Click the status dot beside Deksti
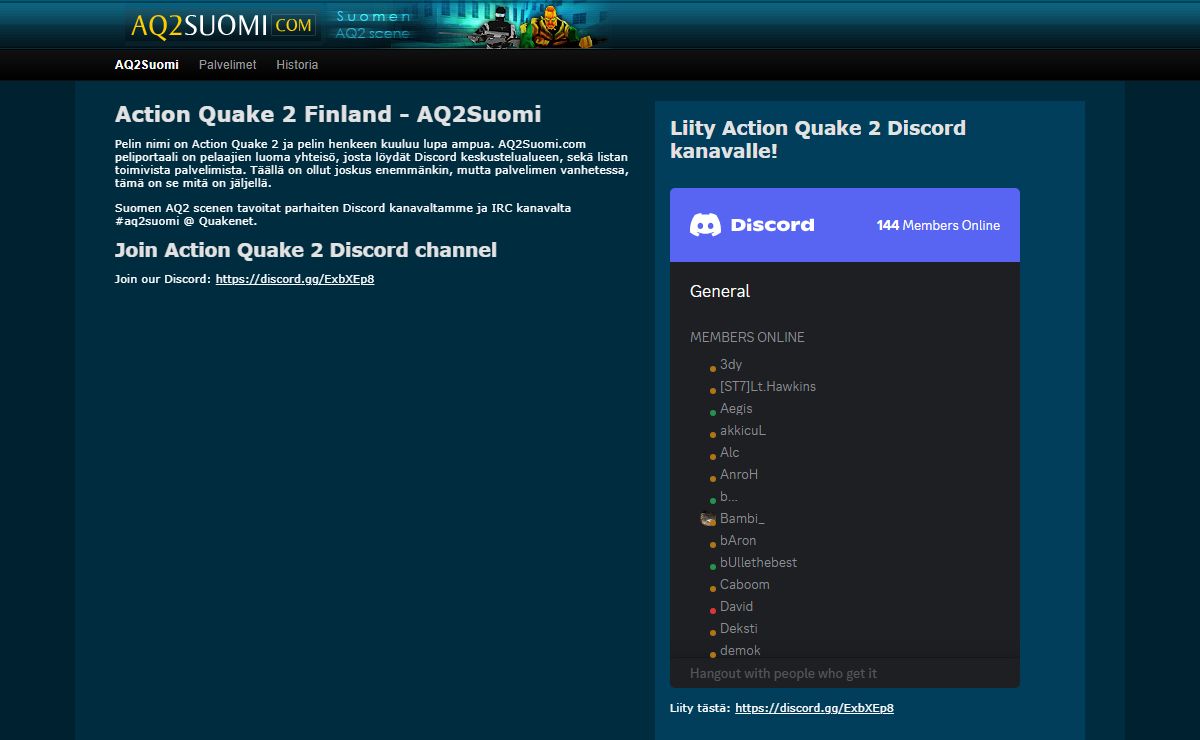This screenshot has height=740, width=1200. tap(713, 631)
